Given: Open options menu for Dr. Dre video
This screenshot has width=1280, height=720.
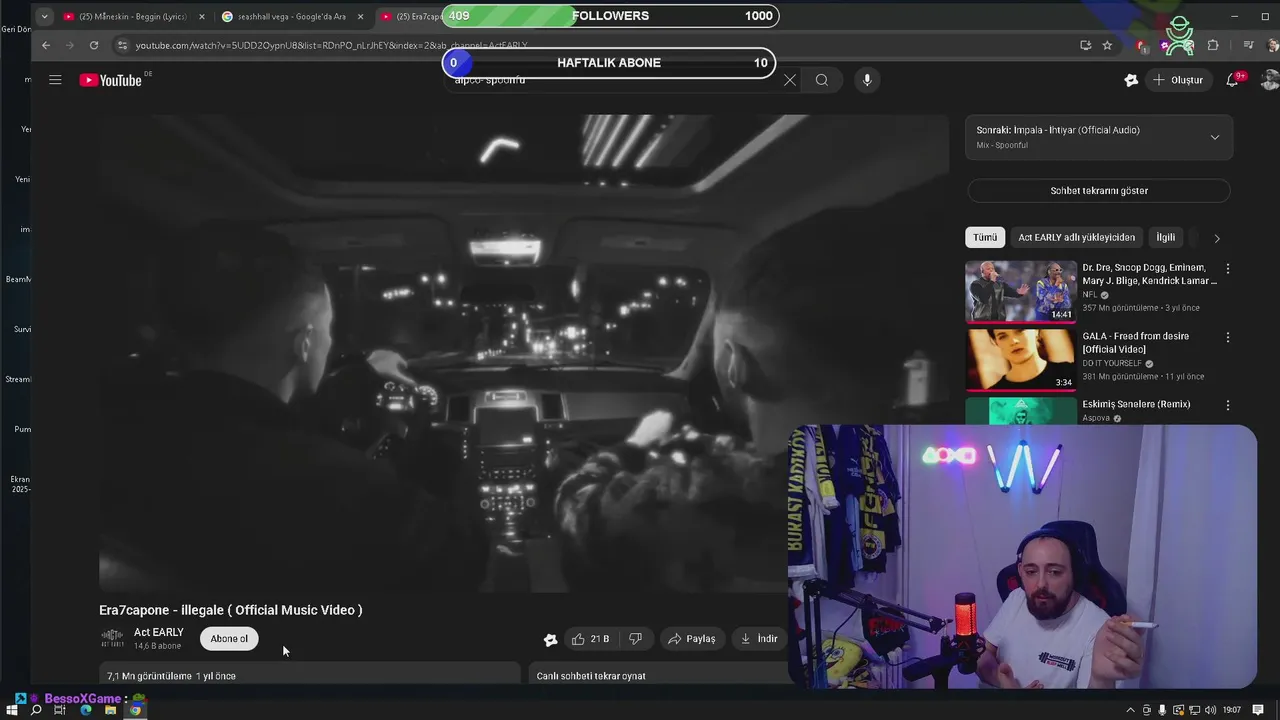Looking at the screenshot, I should pos(1228,269).
